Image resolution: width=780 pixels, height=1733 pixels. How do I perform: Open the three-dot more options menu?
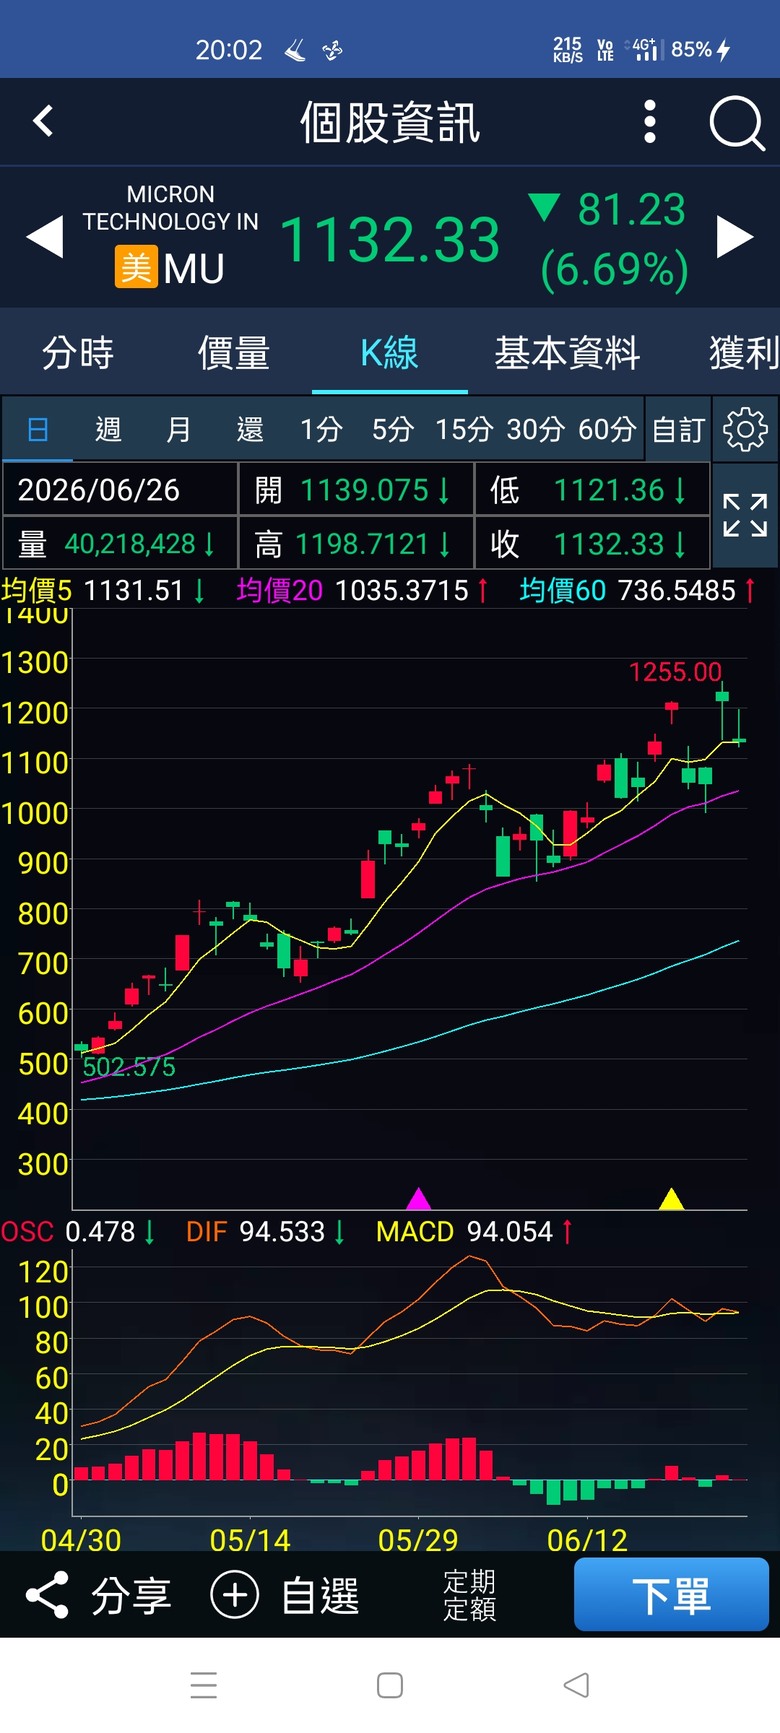coord(650,122)
